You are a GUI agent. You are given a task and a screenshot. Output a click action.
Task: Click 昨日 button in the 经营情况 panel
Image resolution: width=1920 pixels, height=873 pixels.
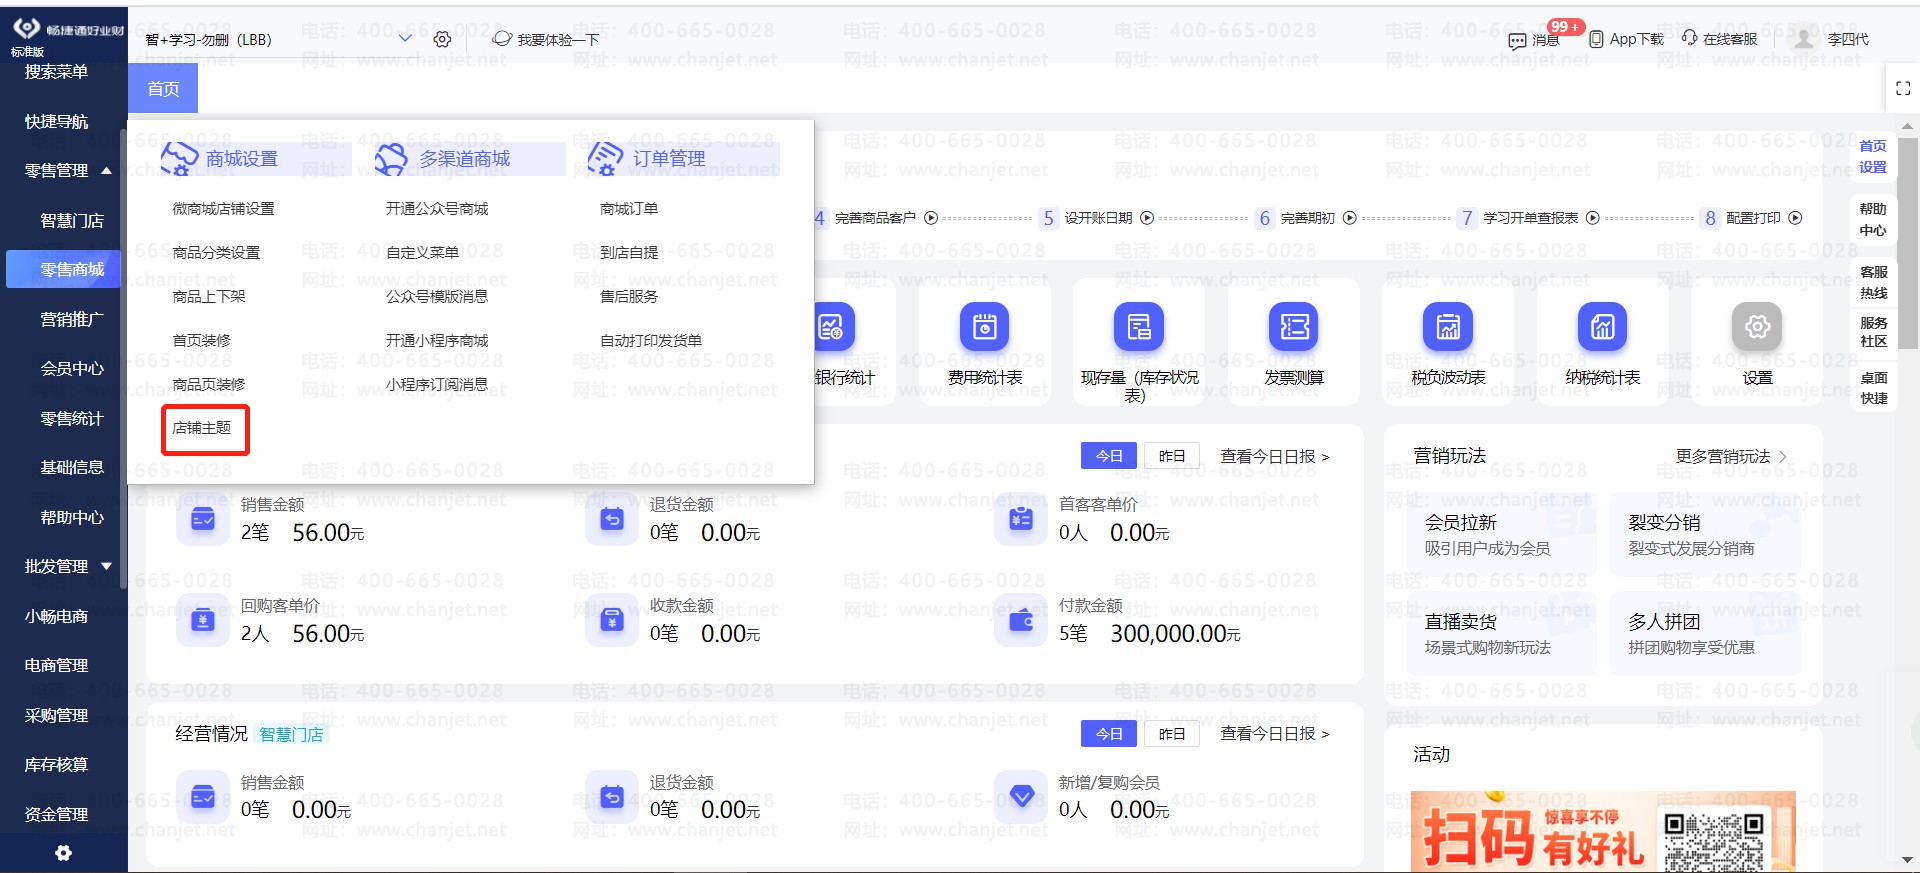[1171, 734]
